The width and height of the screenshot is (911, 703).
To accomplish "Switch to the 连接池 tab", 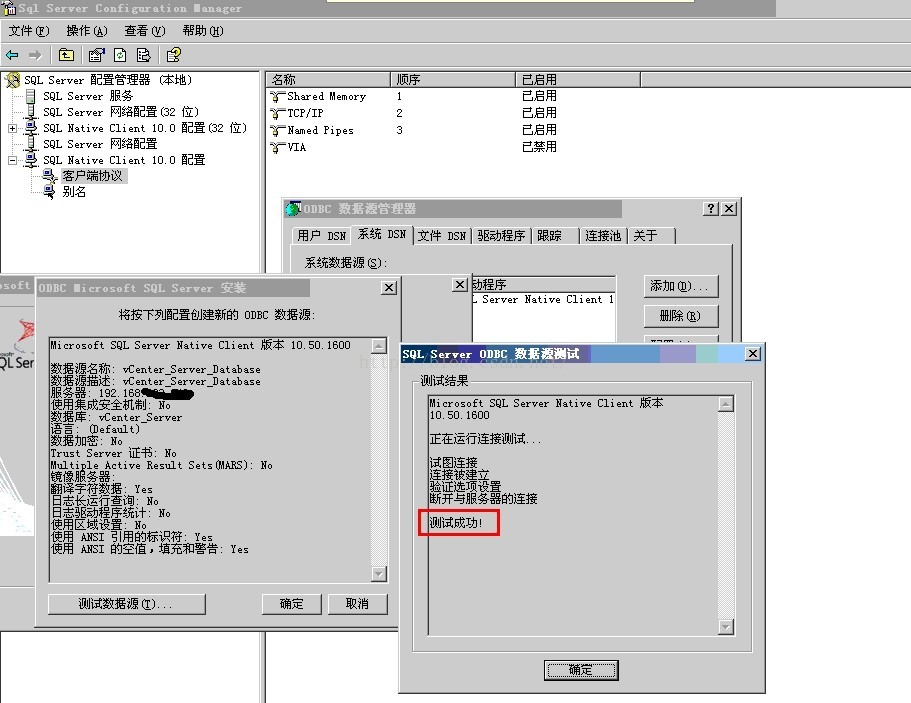I will [603, 236].
